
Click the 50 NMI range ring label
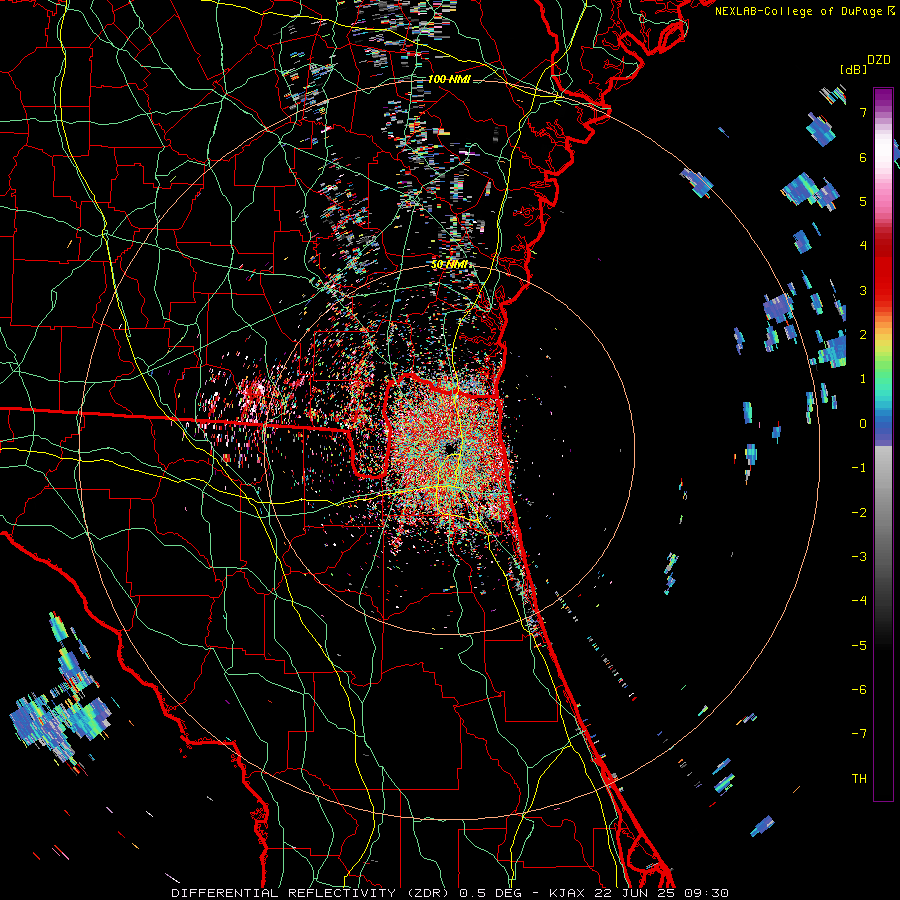449,265
